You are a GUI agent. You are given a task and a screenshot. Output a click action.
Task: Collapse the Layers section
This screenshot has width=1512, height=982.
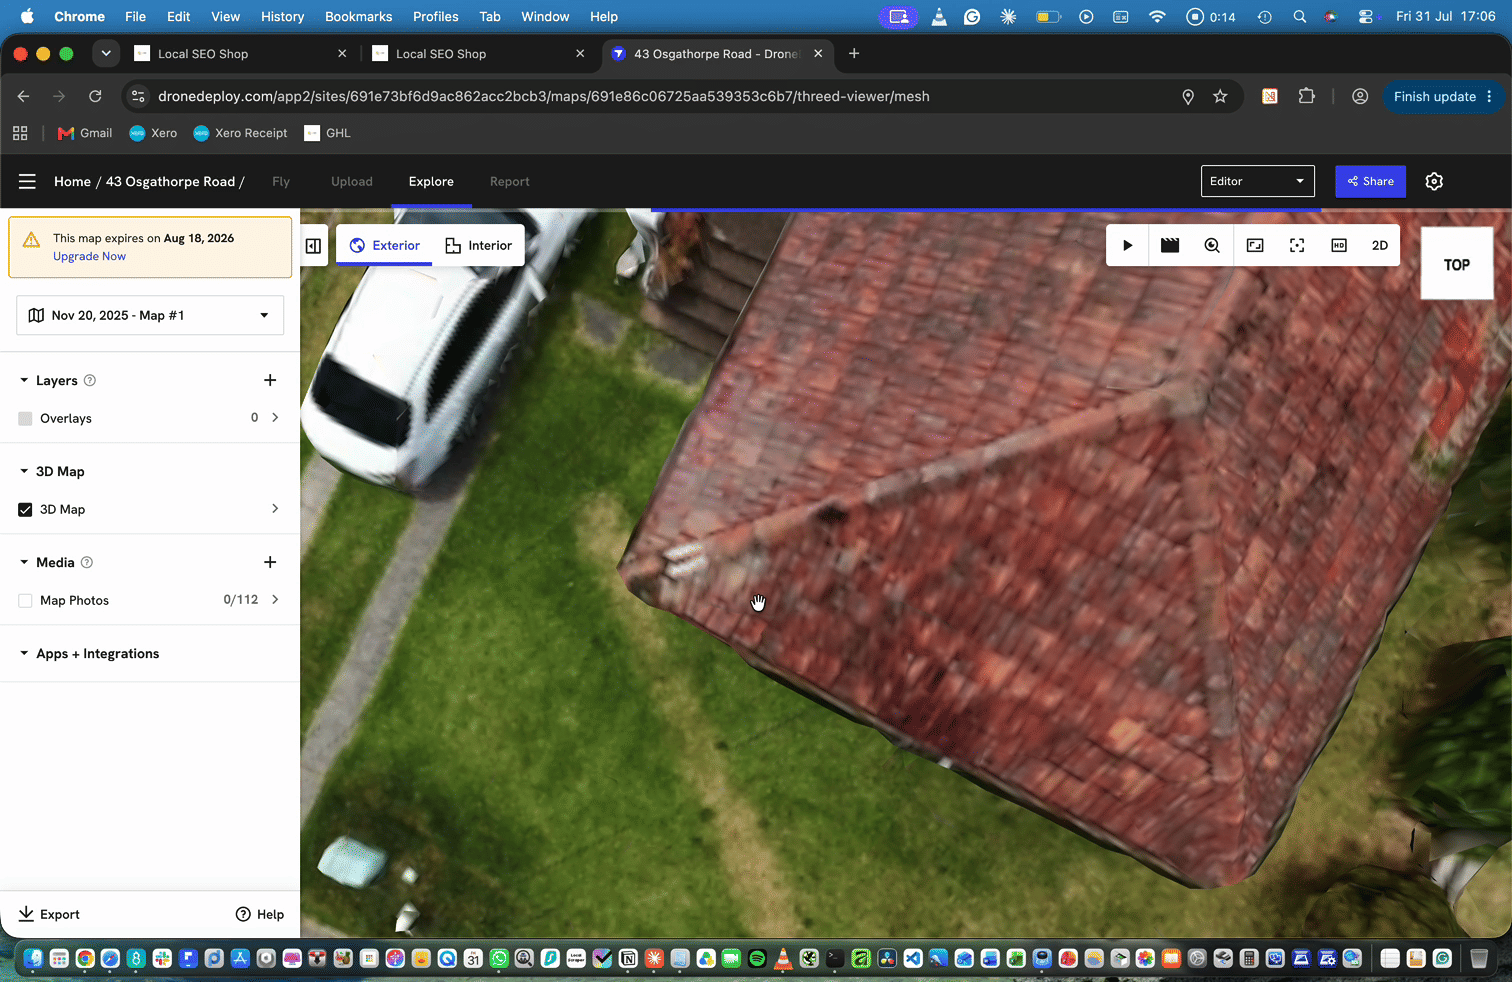coord(24,380)
